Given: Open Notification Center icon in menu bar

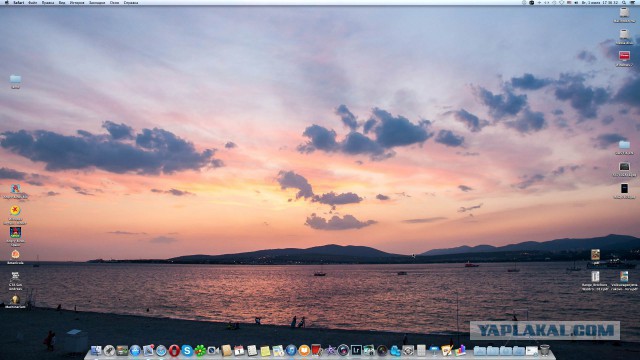Looking at the screenshot, I should click(632, 2).
